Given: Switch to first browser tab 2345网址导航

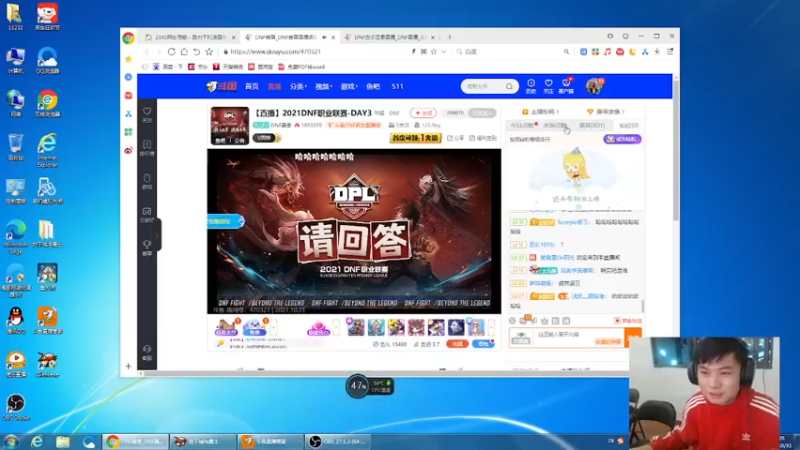Looking at the screenshot, I should 190,37.
